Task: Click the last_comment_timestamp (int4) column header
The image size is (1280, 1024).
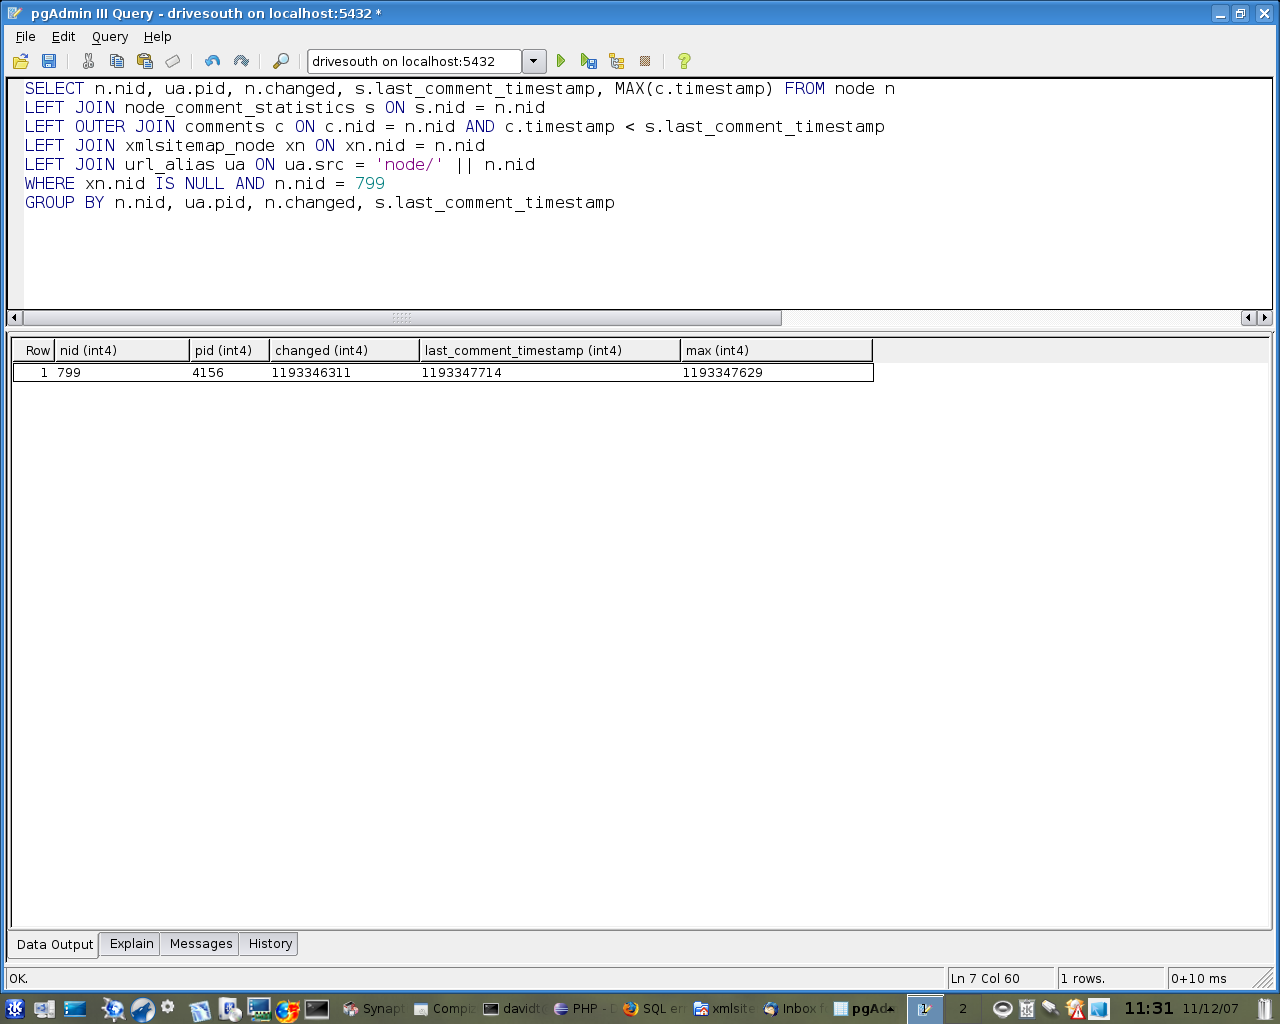Action: pyautogui.click(x=550, y=350)
